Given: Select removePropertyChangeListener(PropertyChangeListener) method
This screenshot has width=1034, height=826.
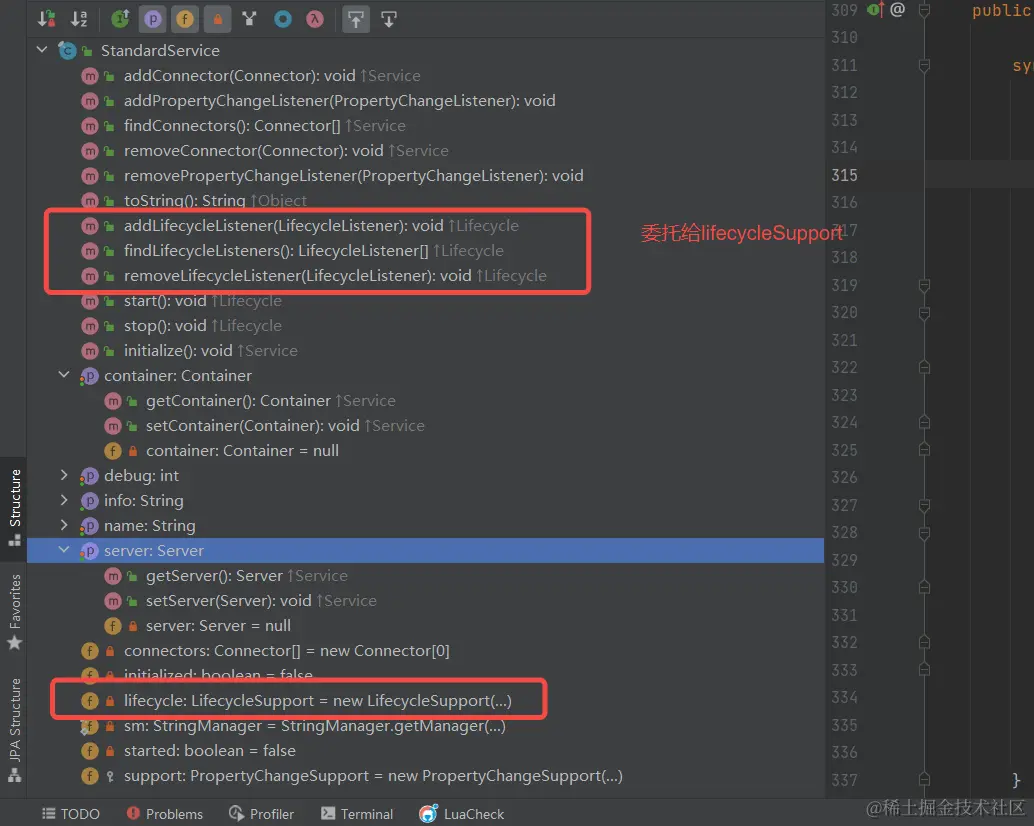Looking at the screenshot, I should click(353, 176).
